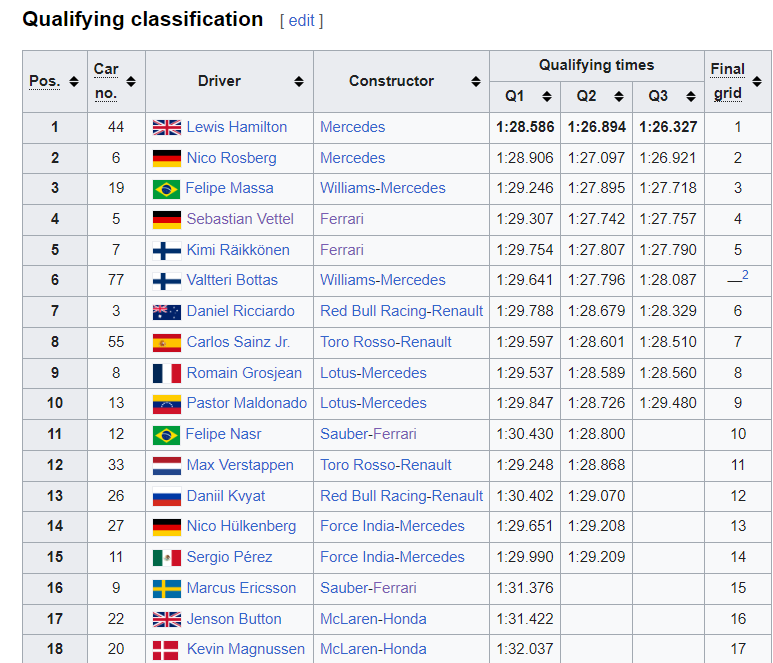The image size is (773, 663).
Task: Sort table by Pos. column arrows
Action: click(74, 81)
